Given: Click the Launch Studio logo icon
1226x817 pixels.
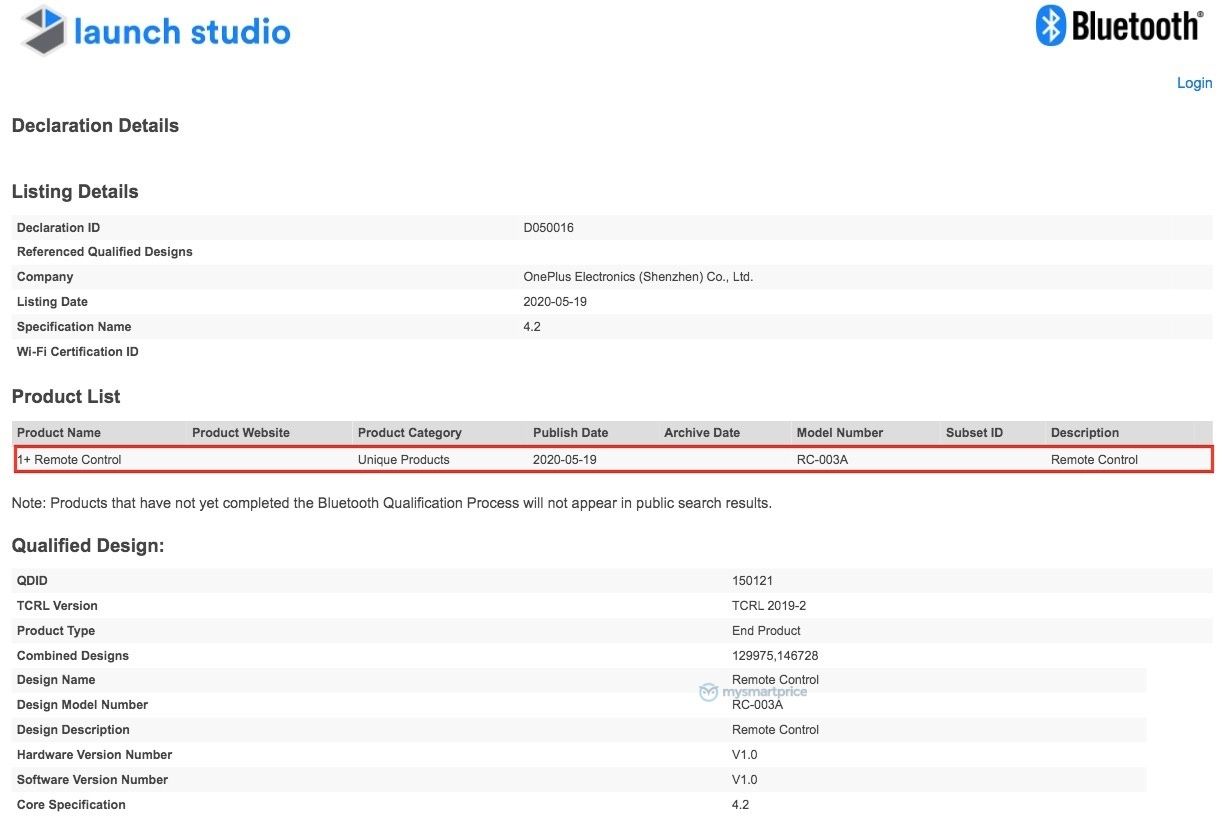Looking at the screenshot, I should (x=43, y=31).
